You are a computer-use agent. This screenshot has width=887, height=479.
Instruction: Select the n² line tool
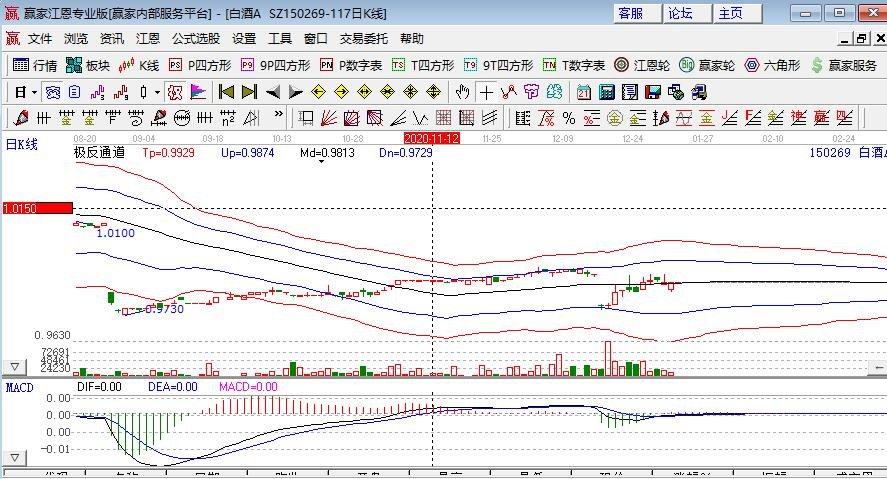[228, 118]
